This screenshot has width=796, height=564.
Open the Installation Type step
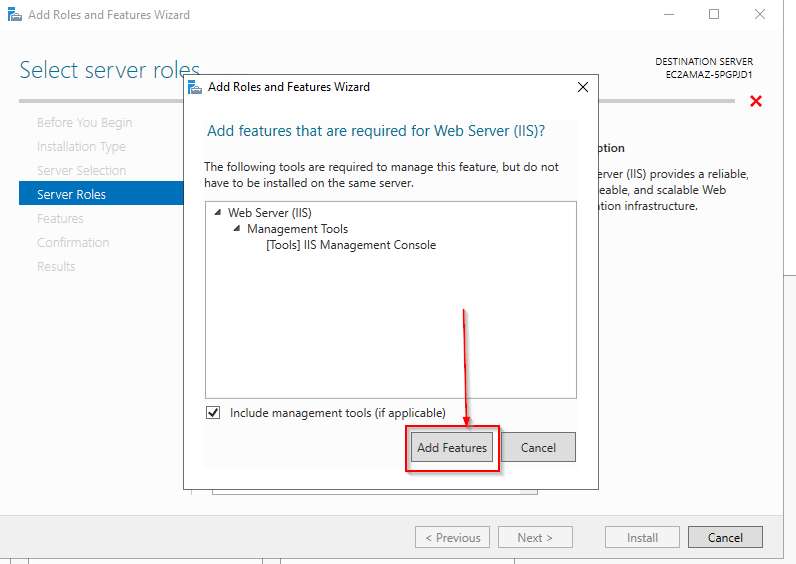click(x=81, y=146)
